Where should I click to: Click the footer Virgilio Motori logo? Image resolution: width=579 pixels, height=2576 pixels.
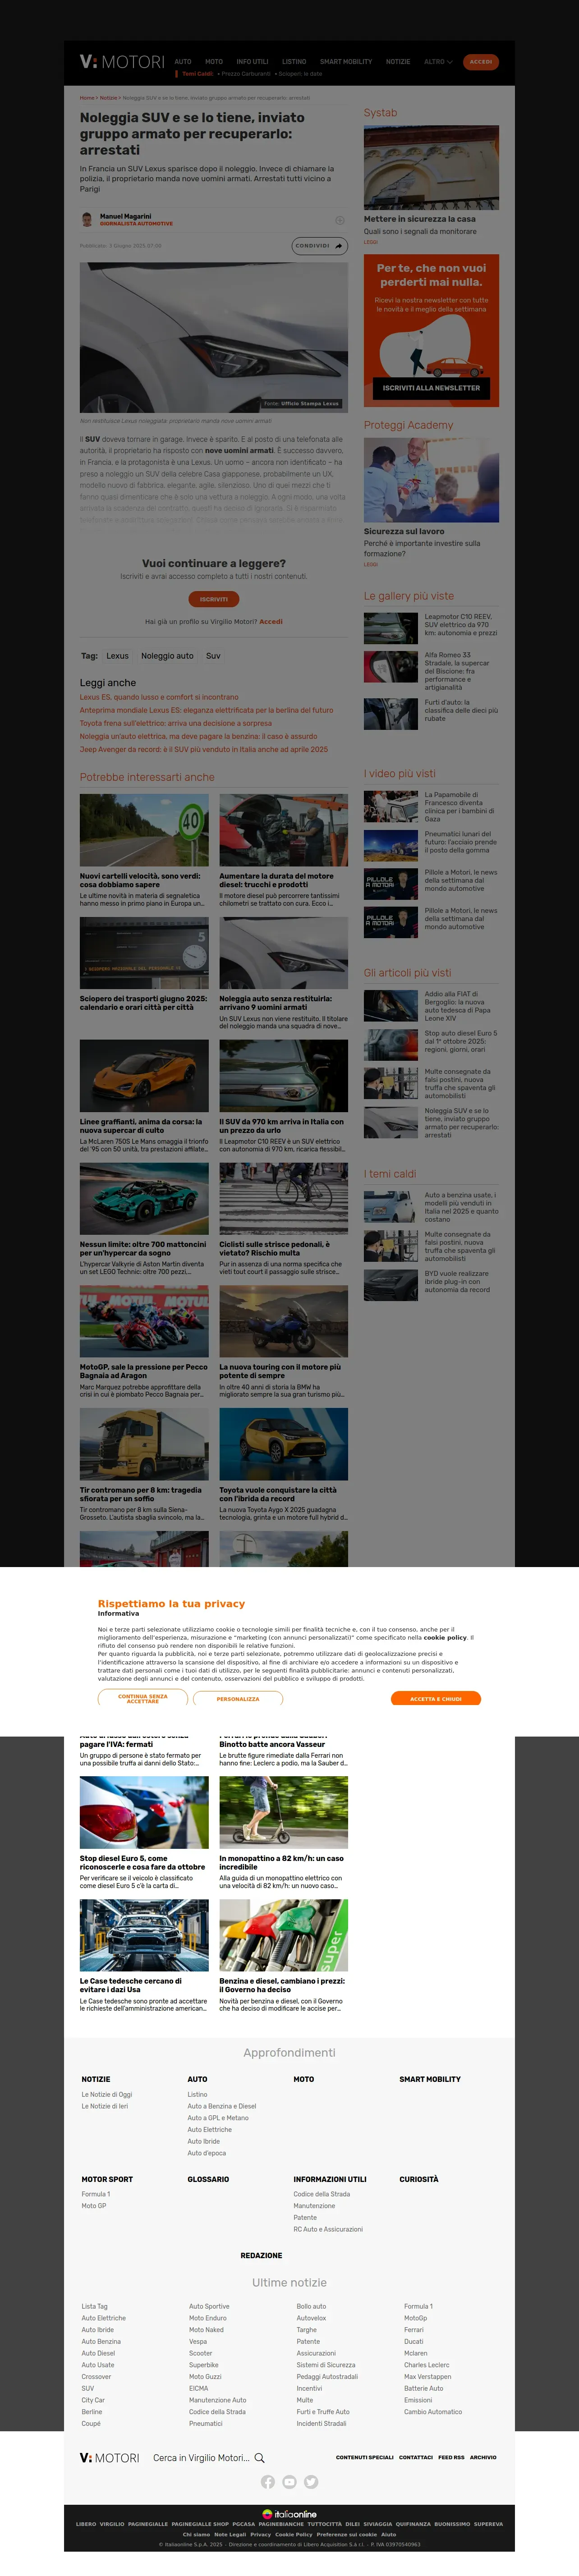(x=109, y=2457)
